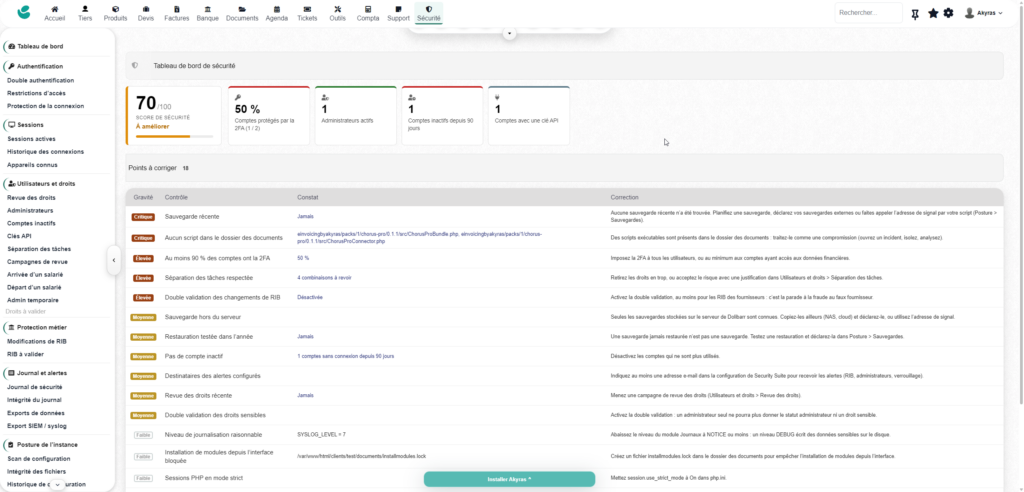The width and height of the screenshot is (1024, 492).
Task: Open Export SIEM / syslog
Action: [x=37, y=425]
